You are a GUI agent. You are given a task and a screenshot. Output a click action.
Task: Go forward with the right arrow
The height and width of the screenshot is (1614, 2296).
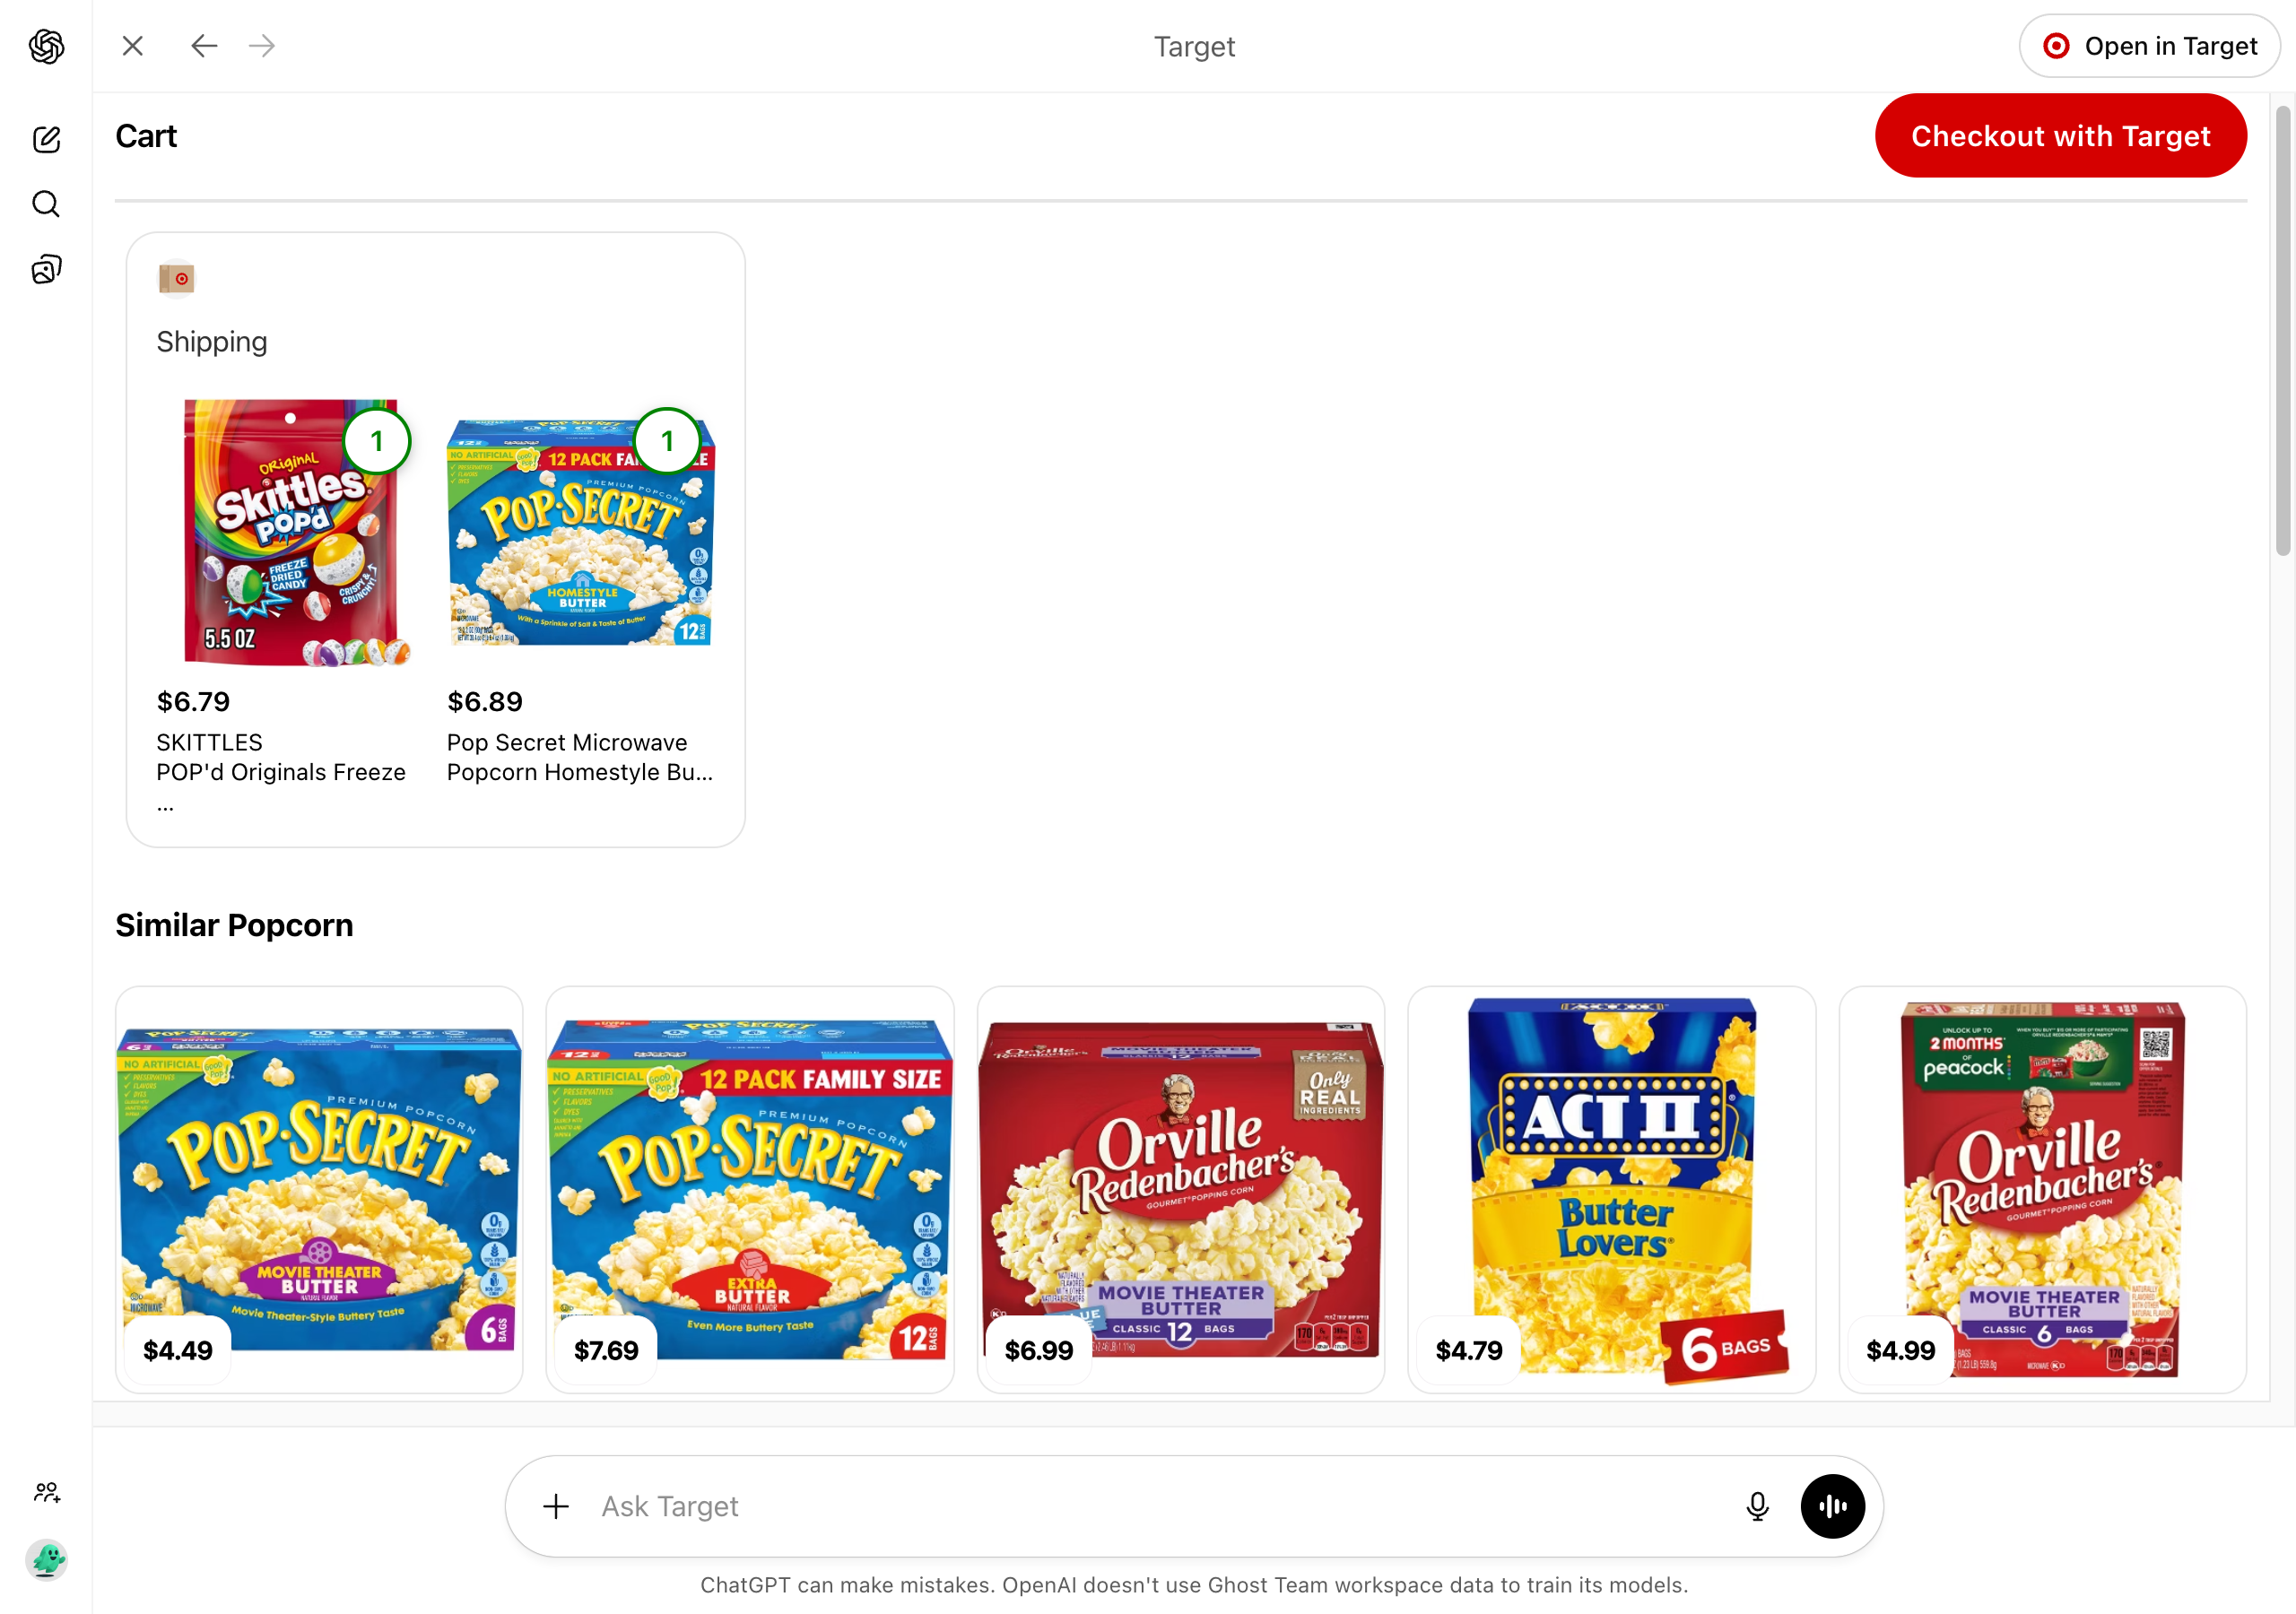[262, 46]
